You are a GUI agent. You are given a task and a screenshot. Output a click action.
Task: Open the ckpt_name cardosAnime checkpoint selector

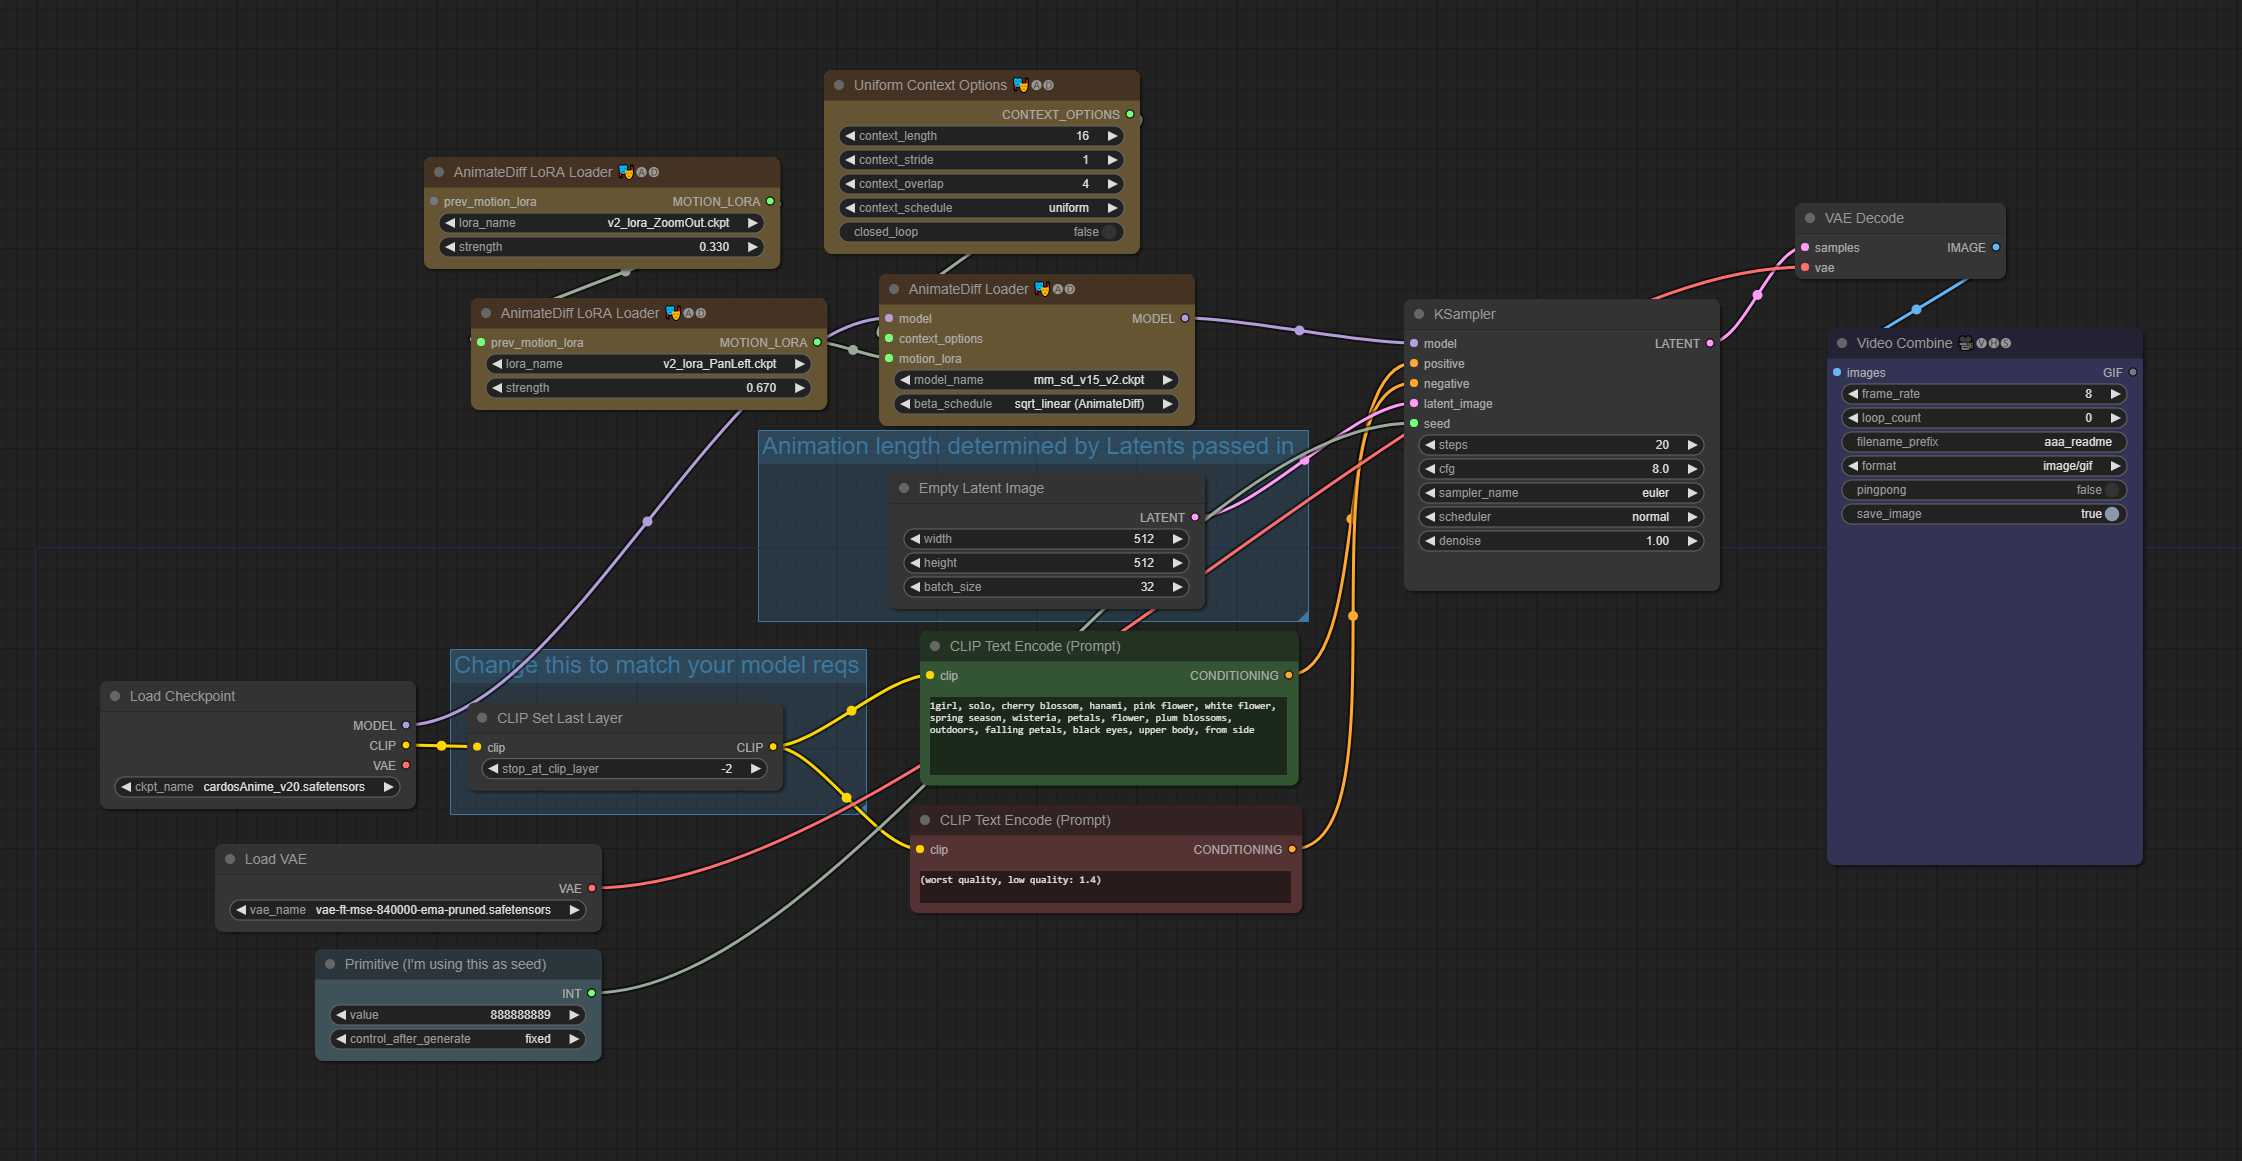tap(258, 787)
